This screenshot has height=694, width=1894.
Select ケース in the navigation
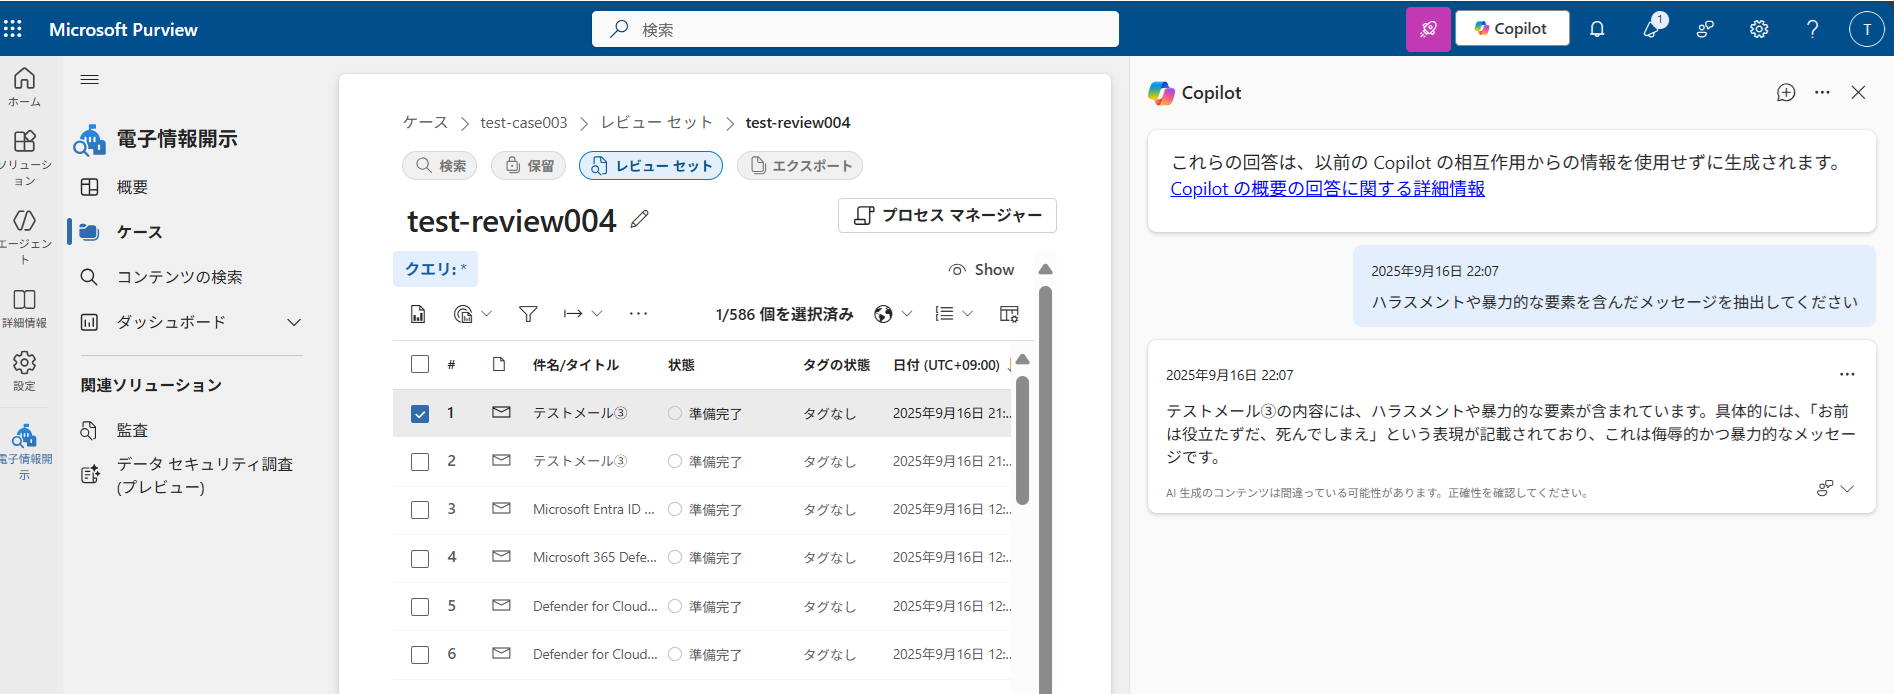coord(139,232)
